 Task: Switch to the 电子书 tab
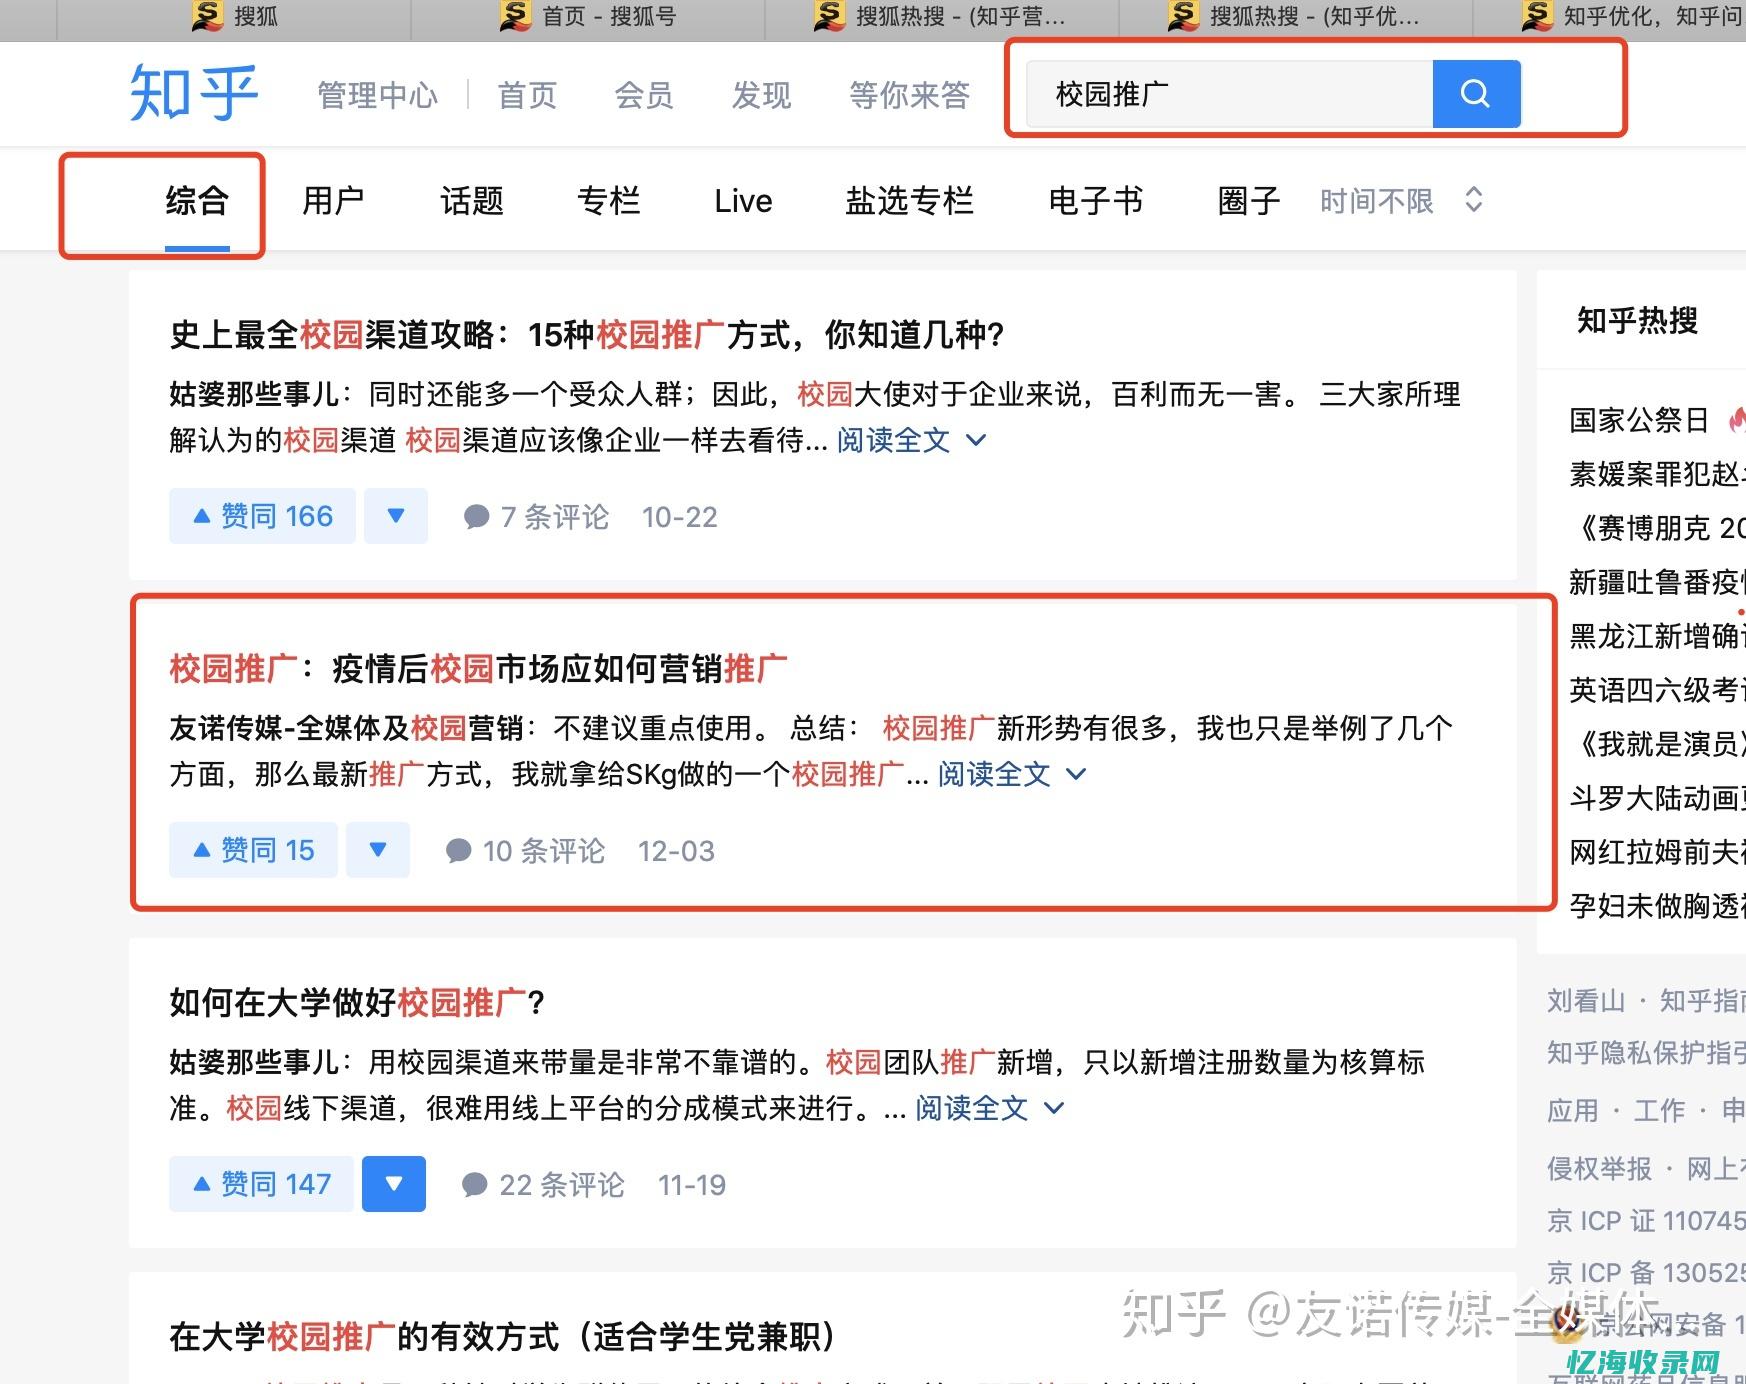pyautogui.click(x=1095, y=201)
